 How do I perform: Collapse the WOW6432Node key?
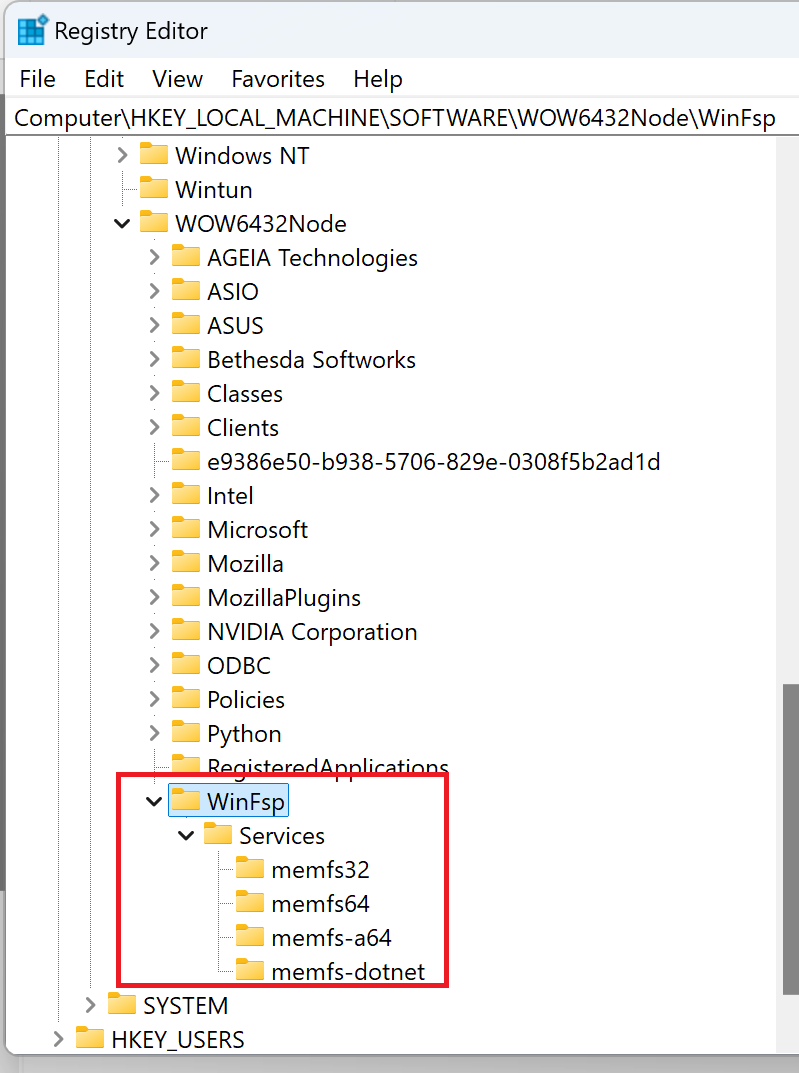click(122, 224)
